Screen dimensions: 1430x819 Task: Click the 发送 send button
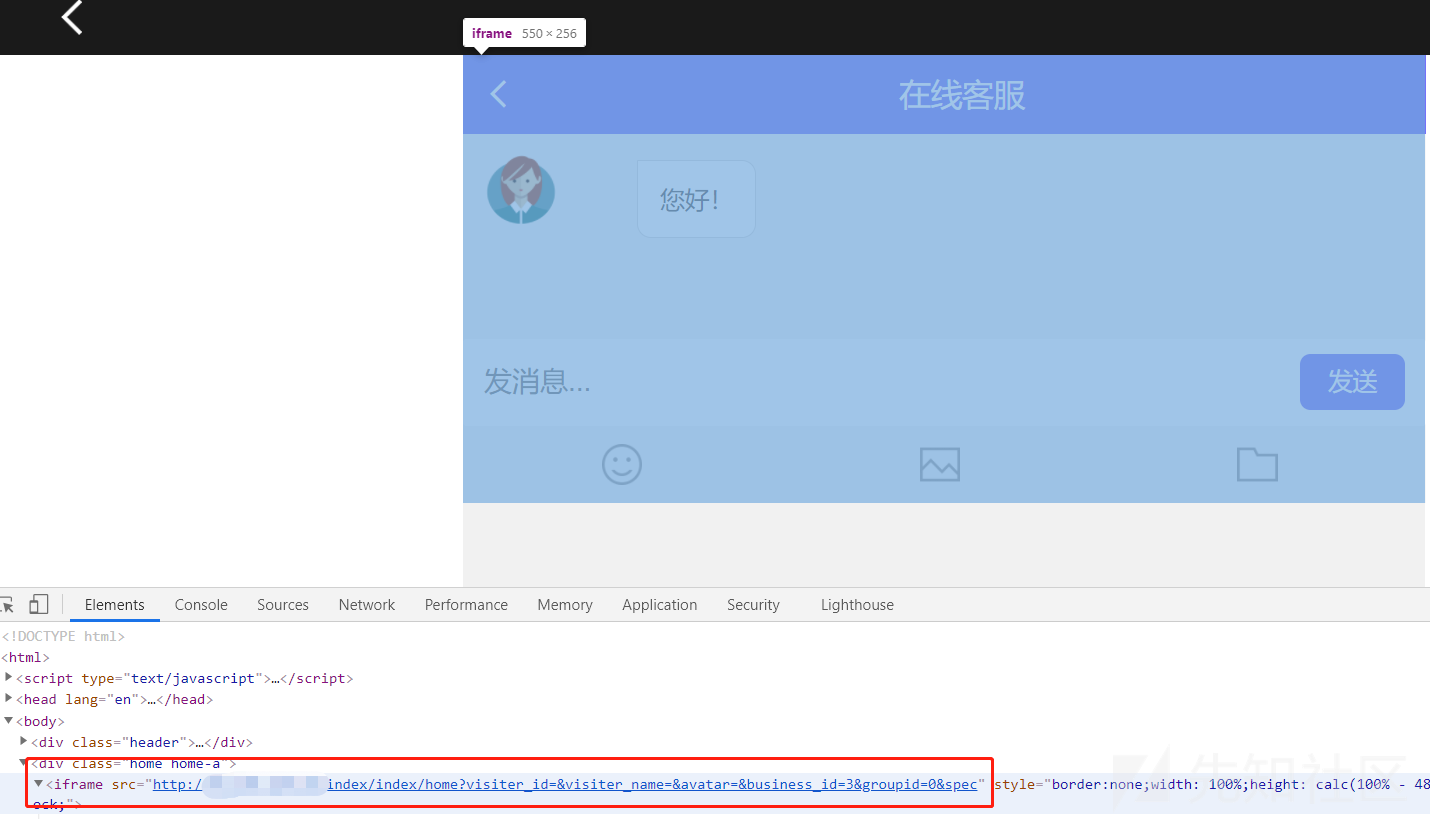pos(1352,381)
